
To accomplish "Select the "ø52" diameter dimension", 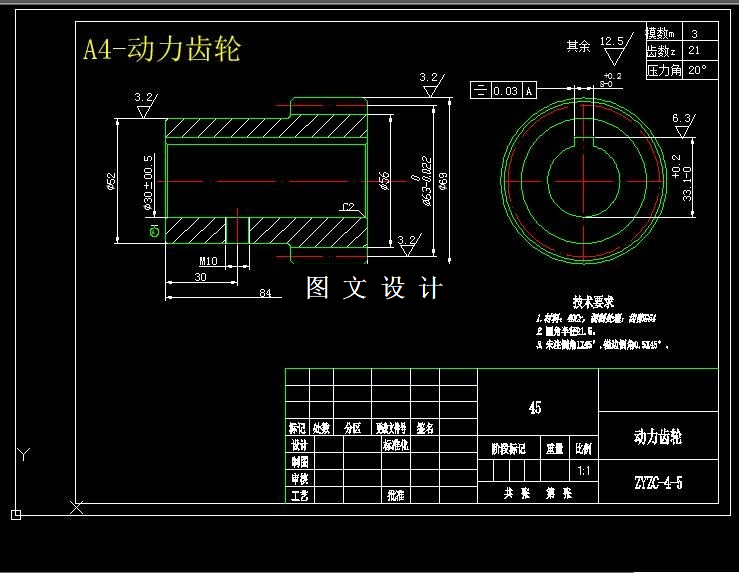I will click(111, 181).
